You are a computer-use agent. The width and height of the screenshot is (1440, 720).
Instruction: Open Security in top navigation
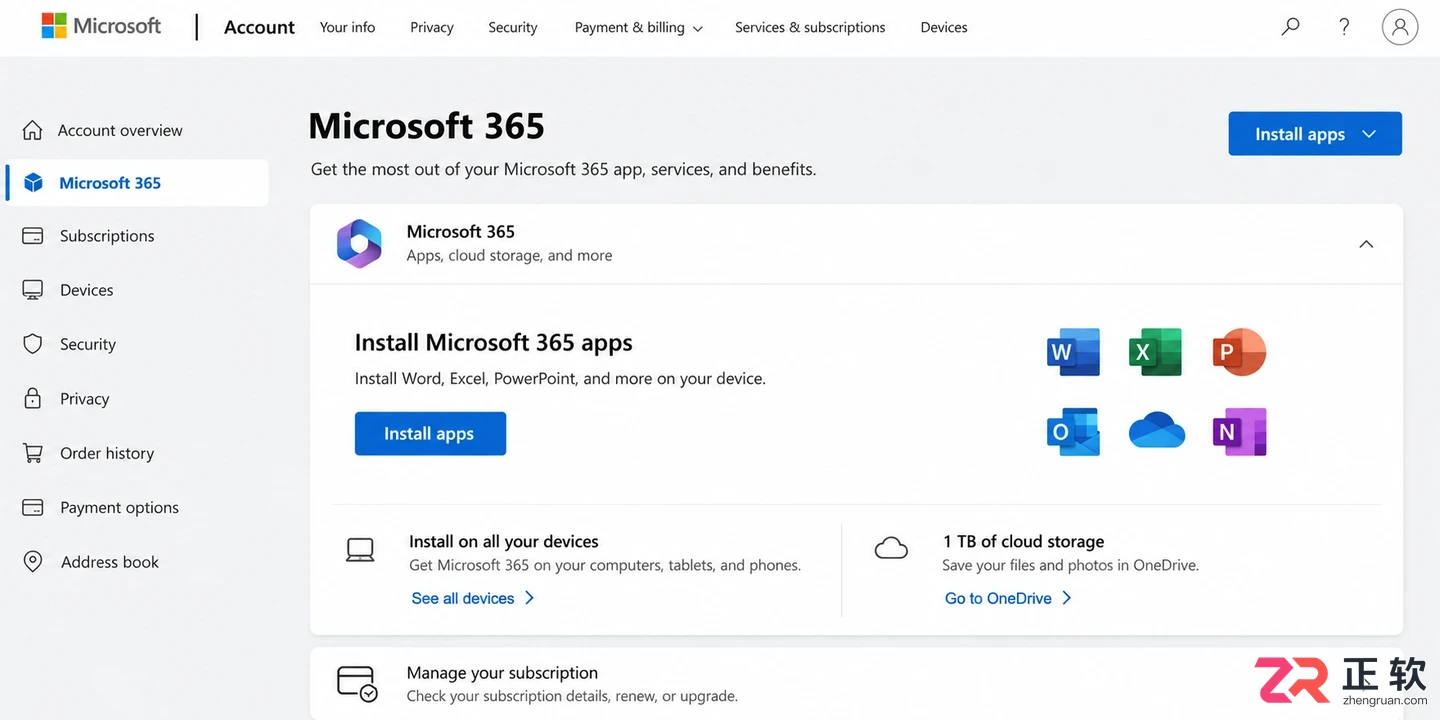pos(513,28)
